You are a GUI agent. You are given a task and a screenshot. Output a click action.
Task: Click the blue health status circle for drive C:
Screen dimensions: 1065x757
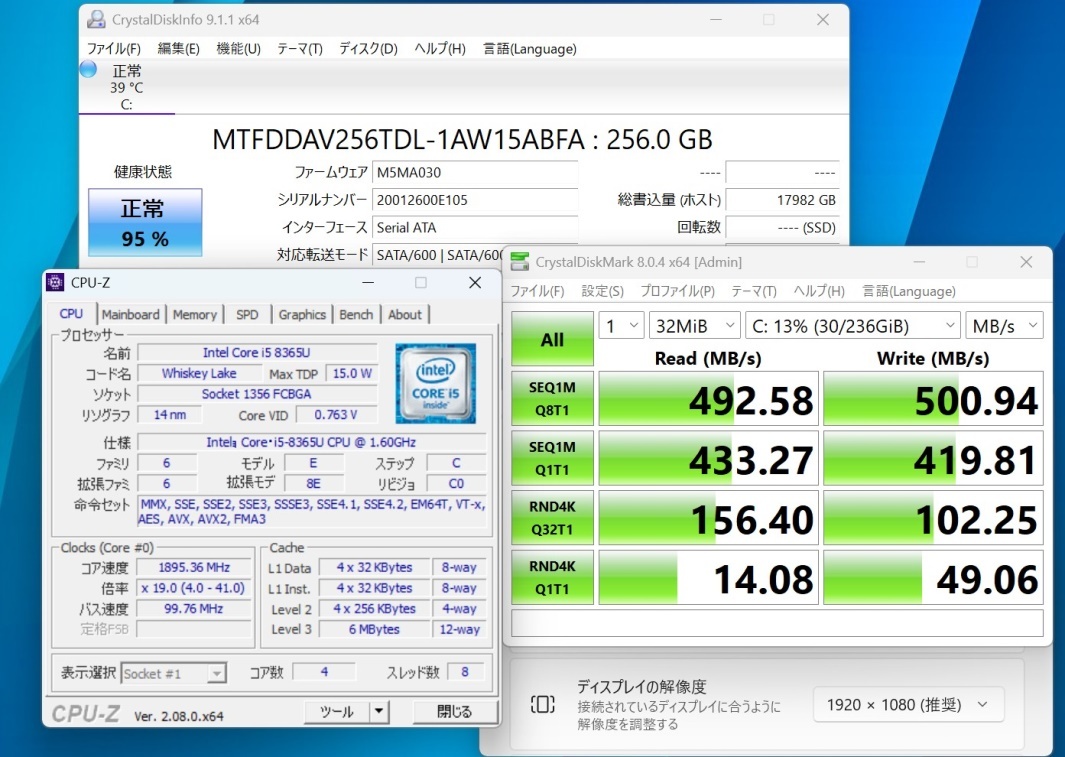pyautogui.click(x=88, y=69)
